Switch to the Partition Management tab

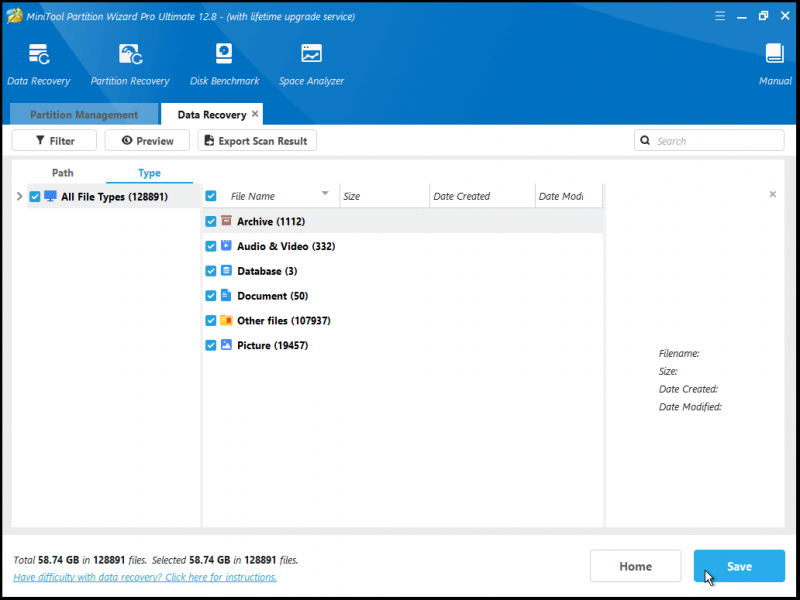[84, 114]
